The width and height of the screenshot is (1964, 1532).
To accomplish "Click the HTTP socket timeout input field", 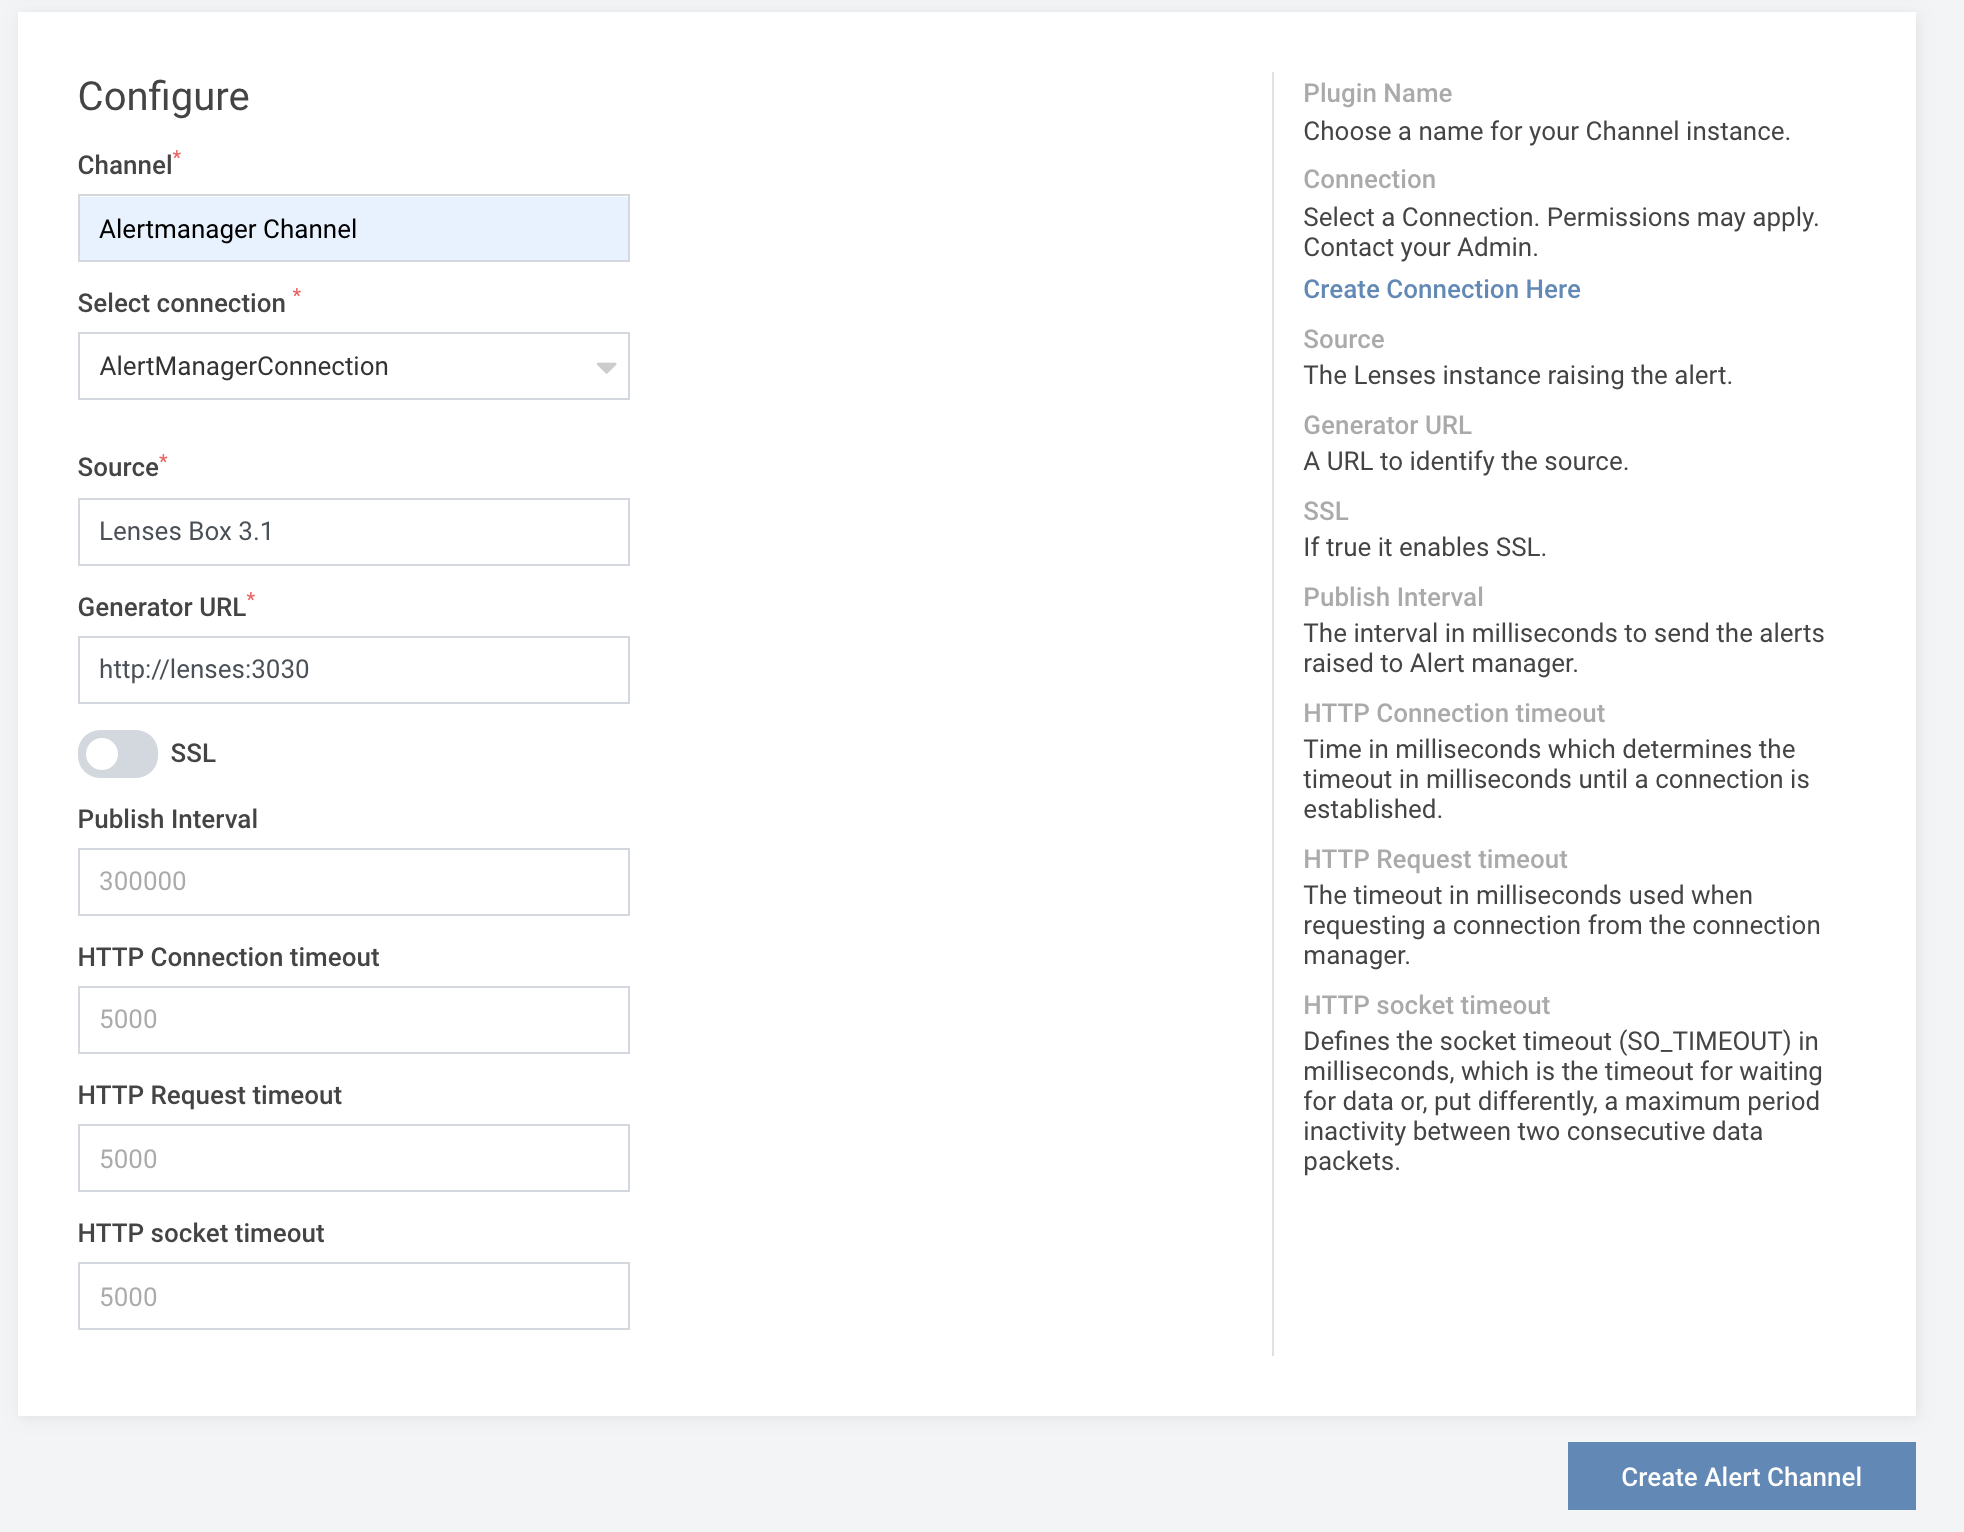I will 354,1294.
